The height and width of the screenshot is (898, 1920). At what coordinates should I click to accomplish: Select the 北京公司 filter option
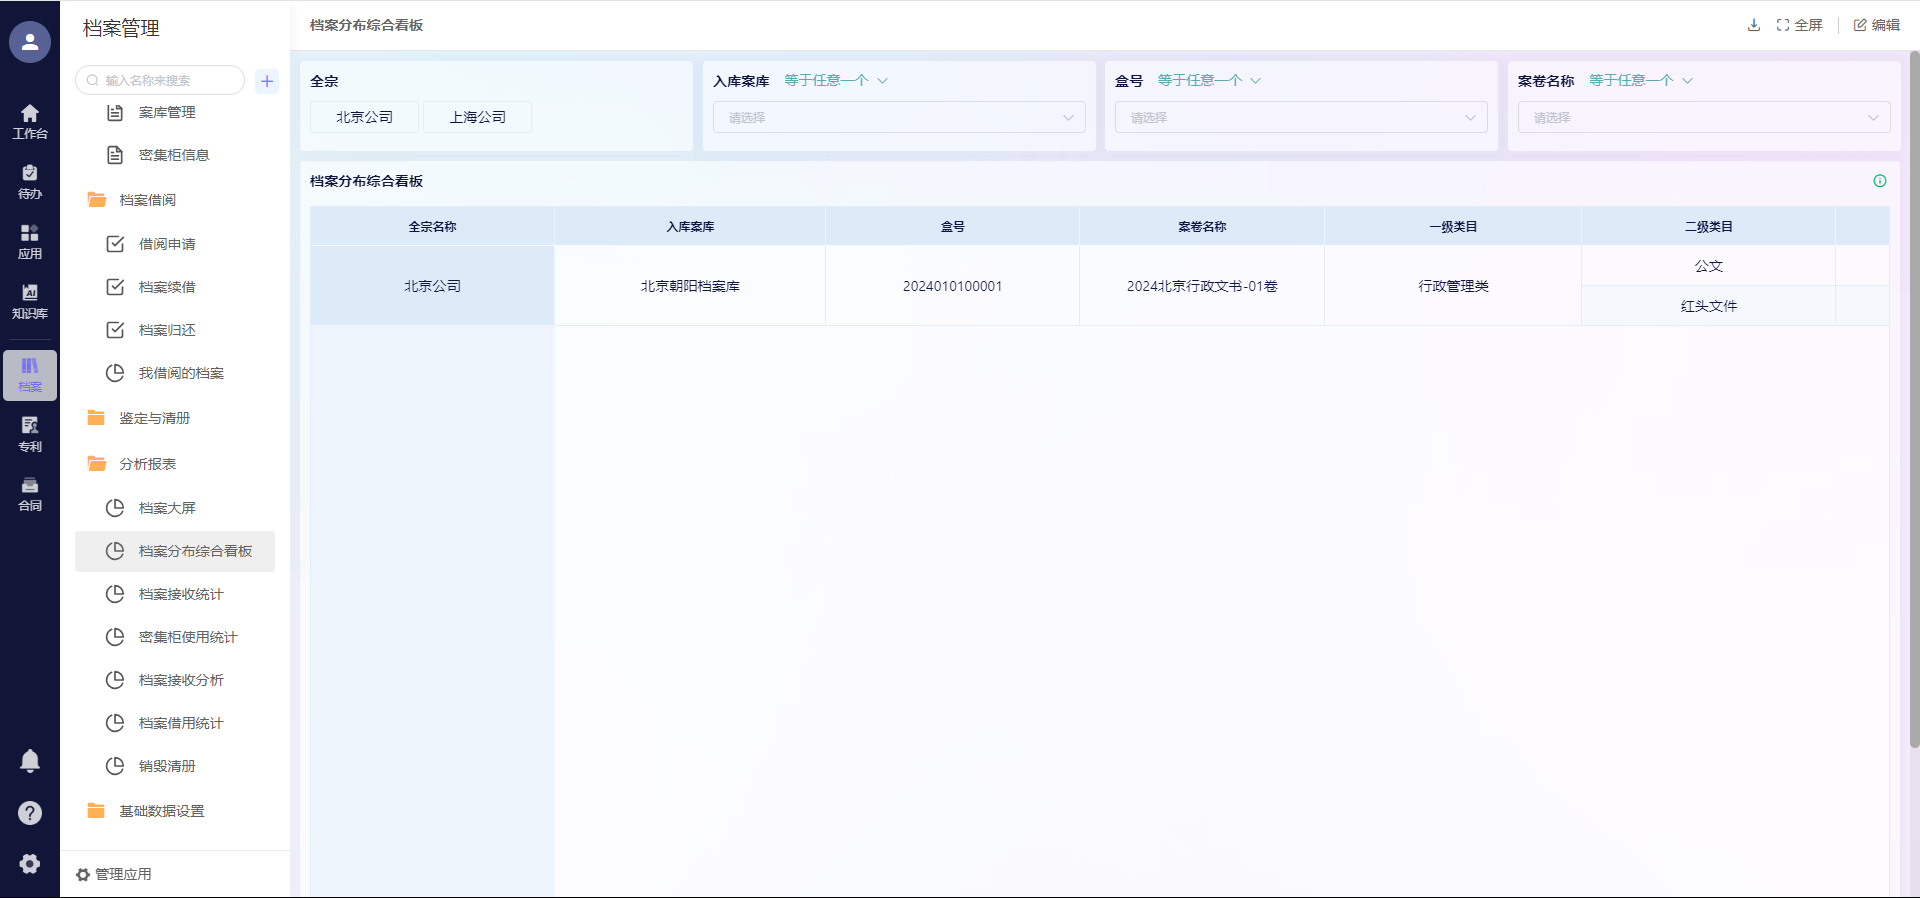click(x=364, y=117)
